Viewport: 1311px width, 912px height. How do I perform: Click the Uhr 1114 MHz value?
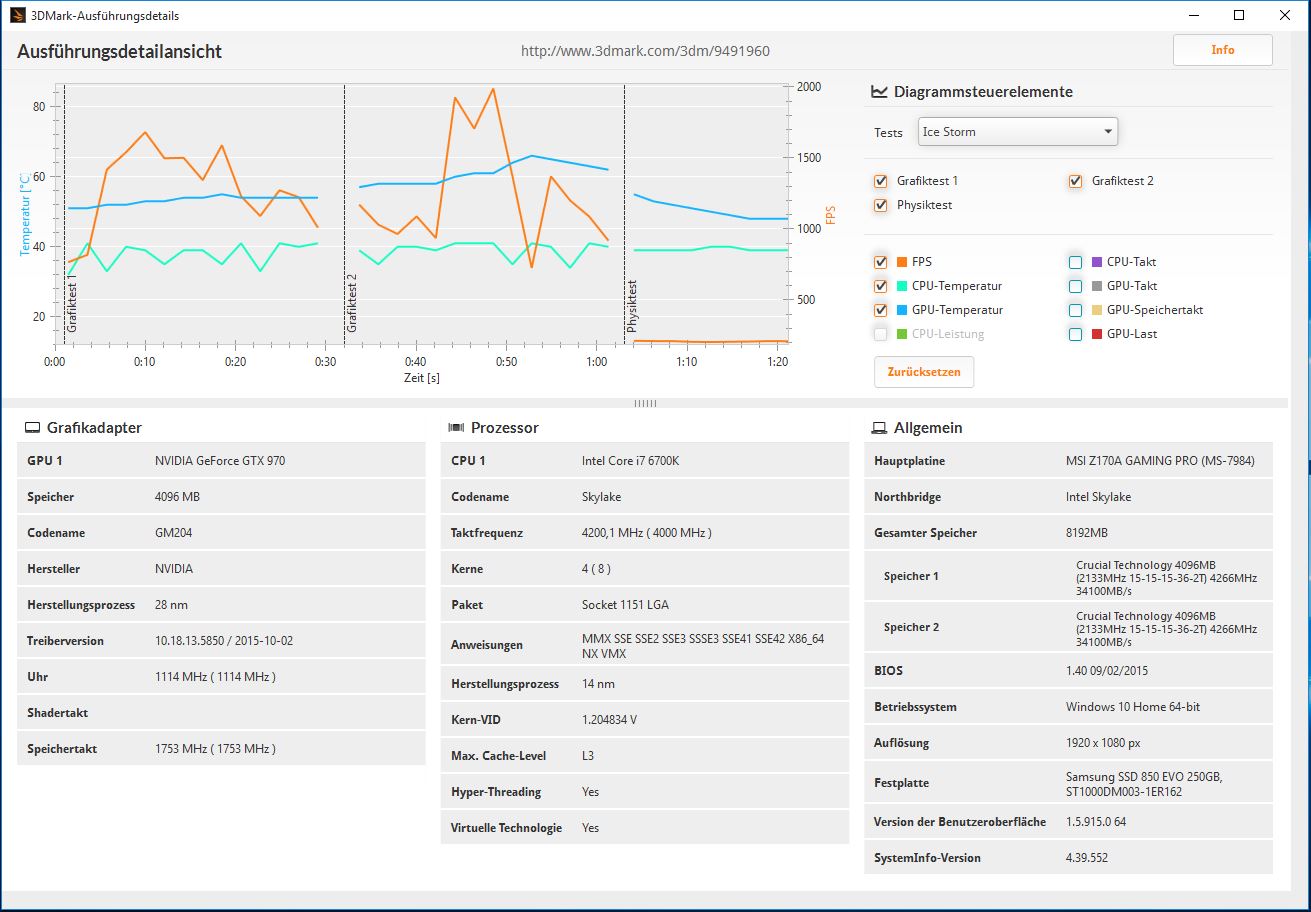pyautogui.click(x=215, y=677)
